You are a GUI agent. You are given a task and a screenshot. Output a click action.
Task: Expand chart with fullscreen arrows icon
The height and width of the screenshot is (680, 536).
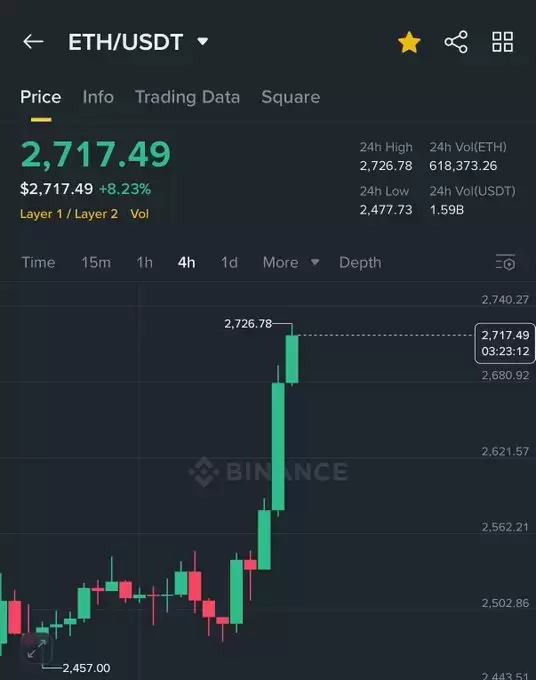(x=36, y=648)
